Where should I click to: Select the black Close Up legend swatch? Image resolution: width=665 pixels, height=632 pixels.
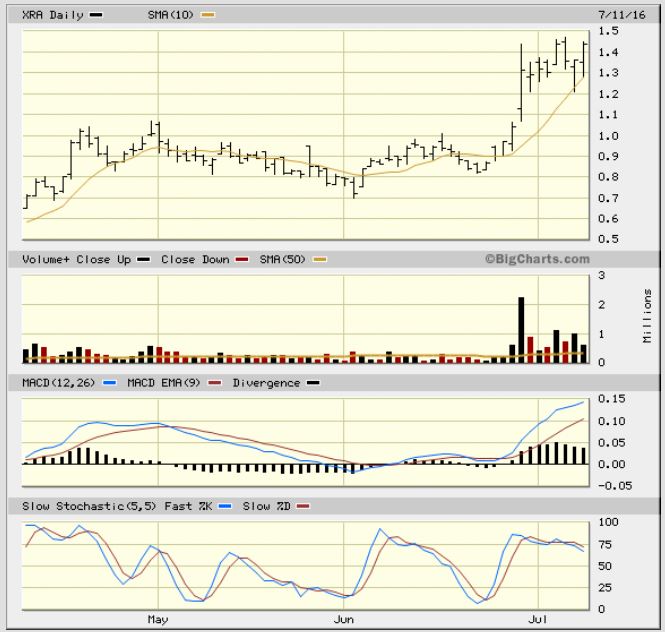click(144, 260)
